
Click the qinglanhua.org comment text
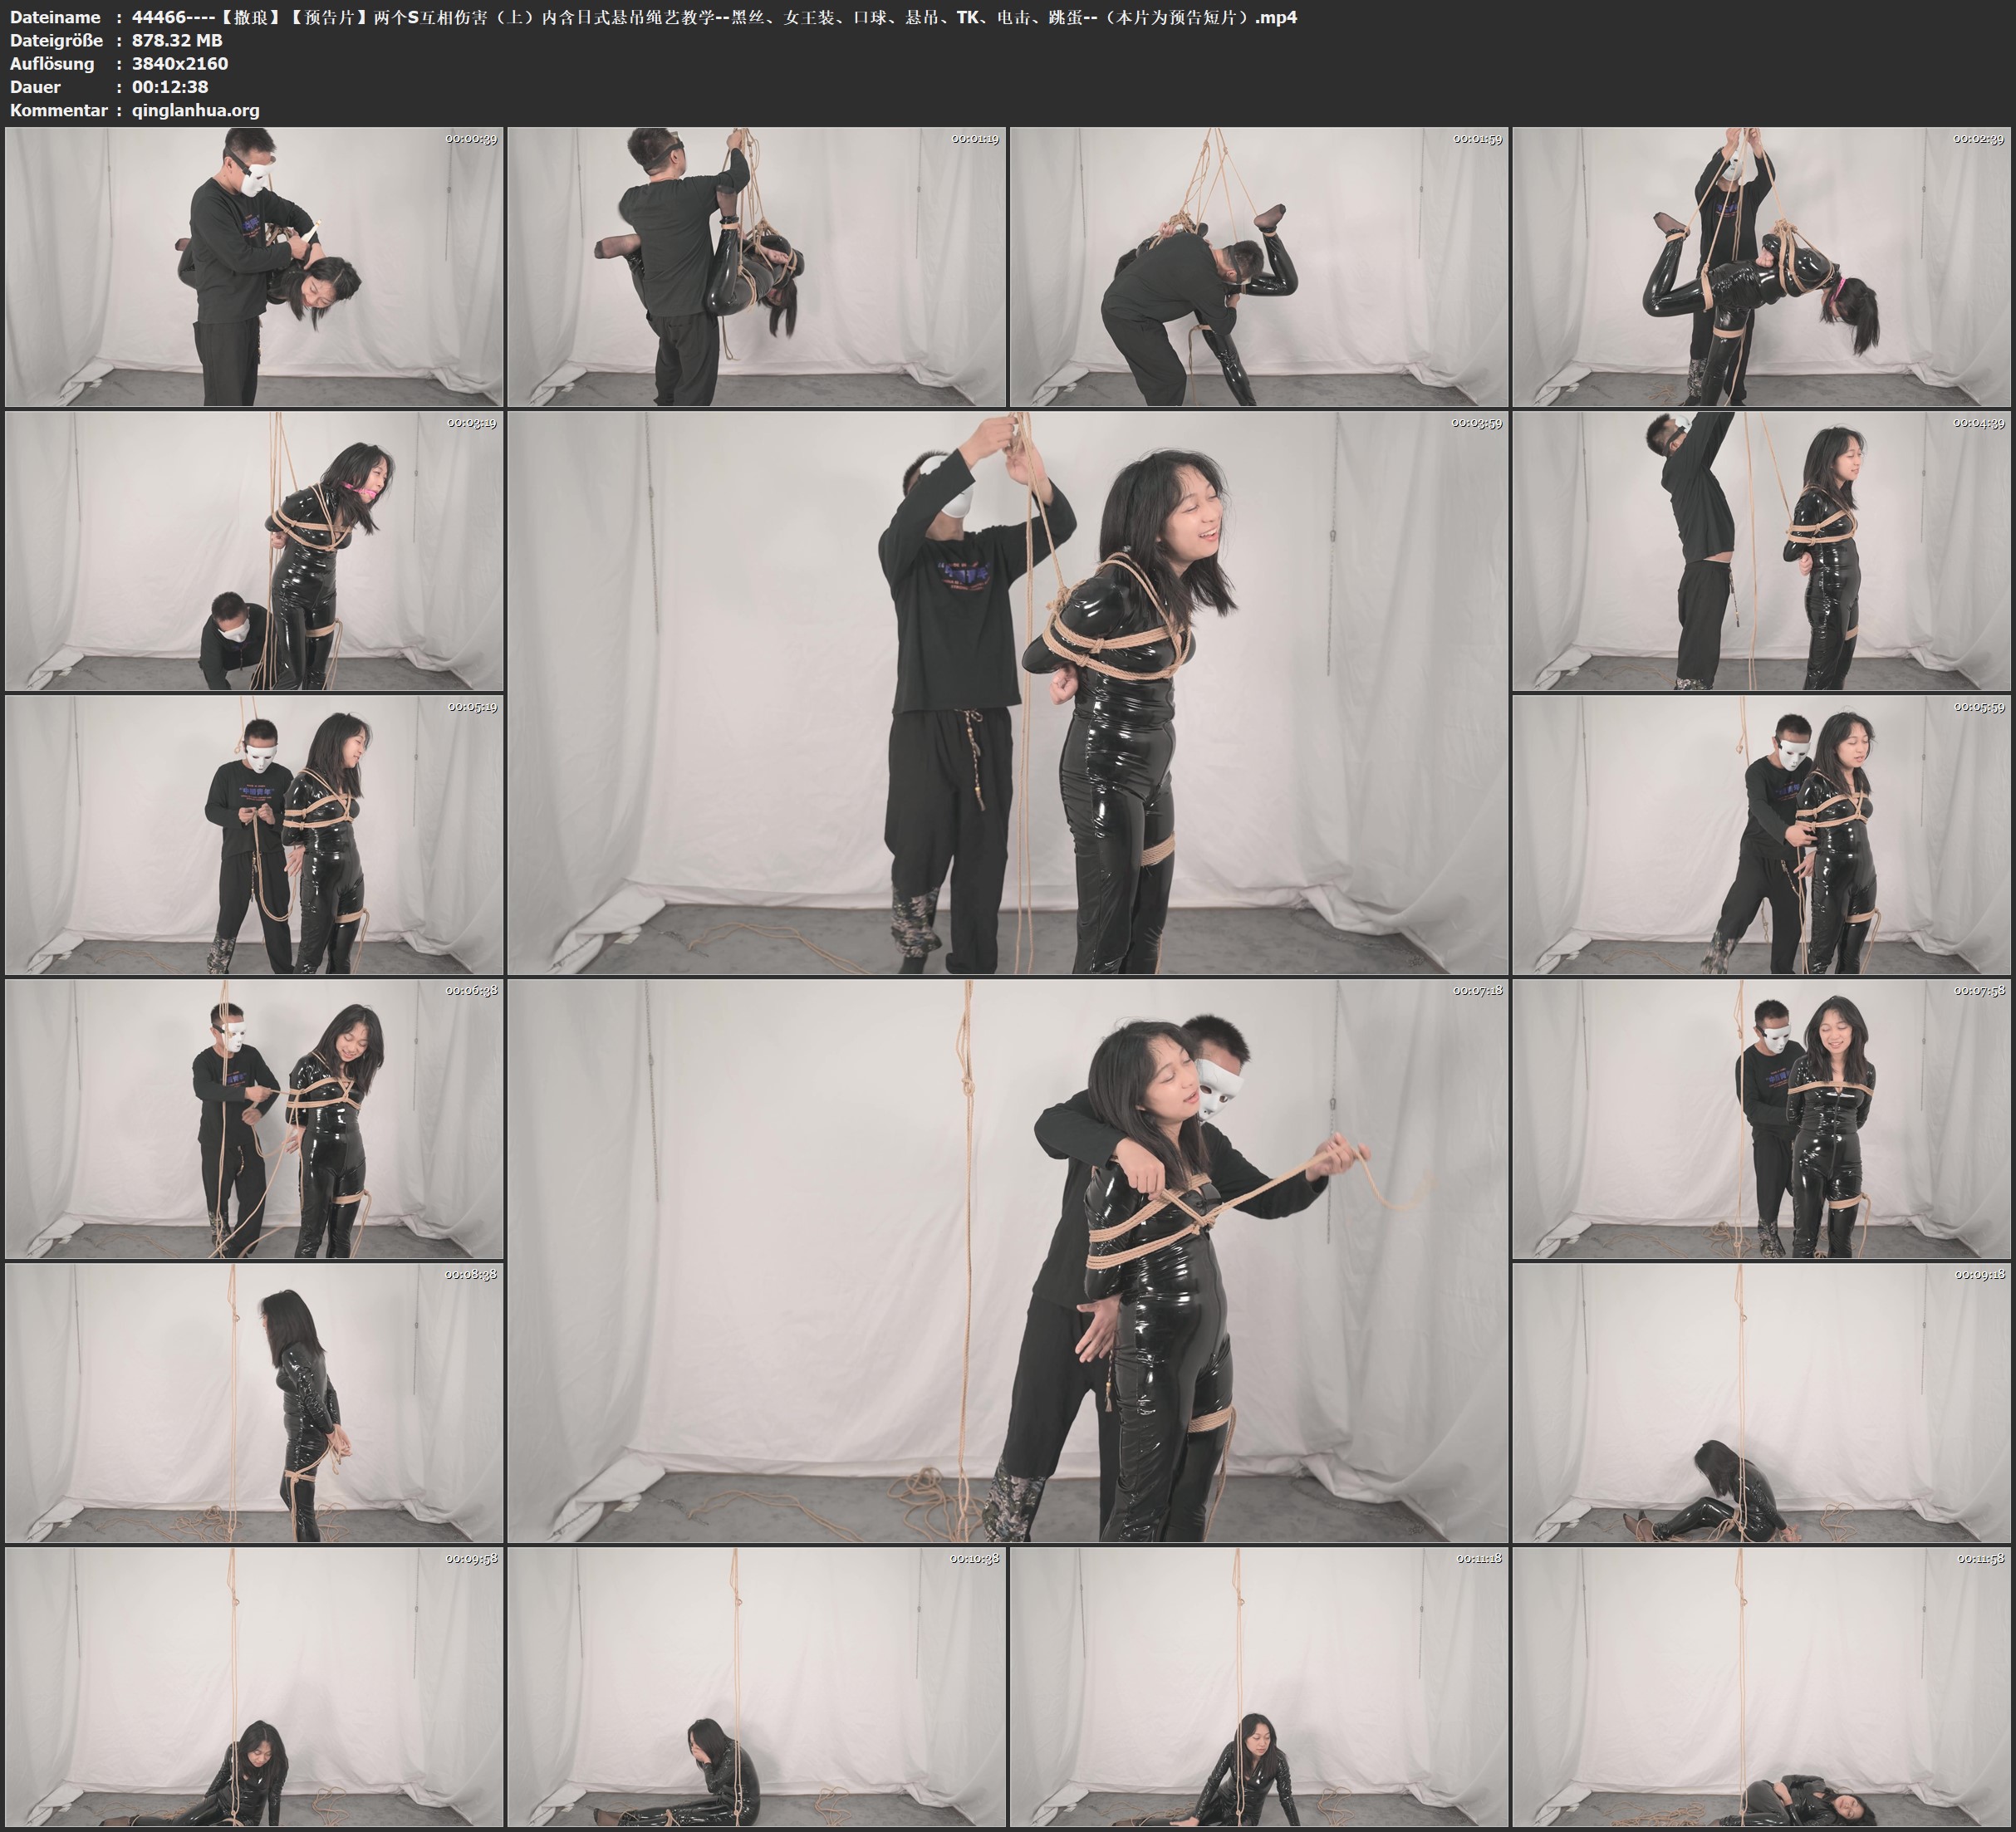click(195, 110)
